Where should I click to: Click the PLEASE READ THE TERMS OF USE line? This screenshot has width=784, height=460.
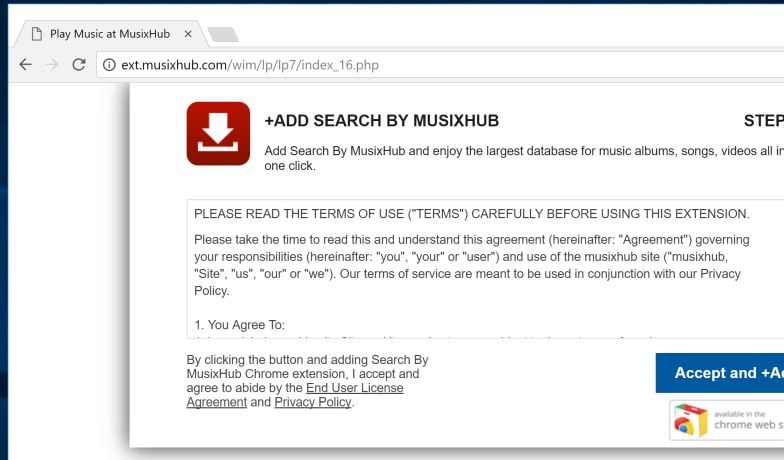tap(472, 214)
